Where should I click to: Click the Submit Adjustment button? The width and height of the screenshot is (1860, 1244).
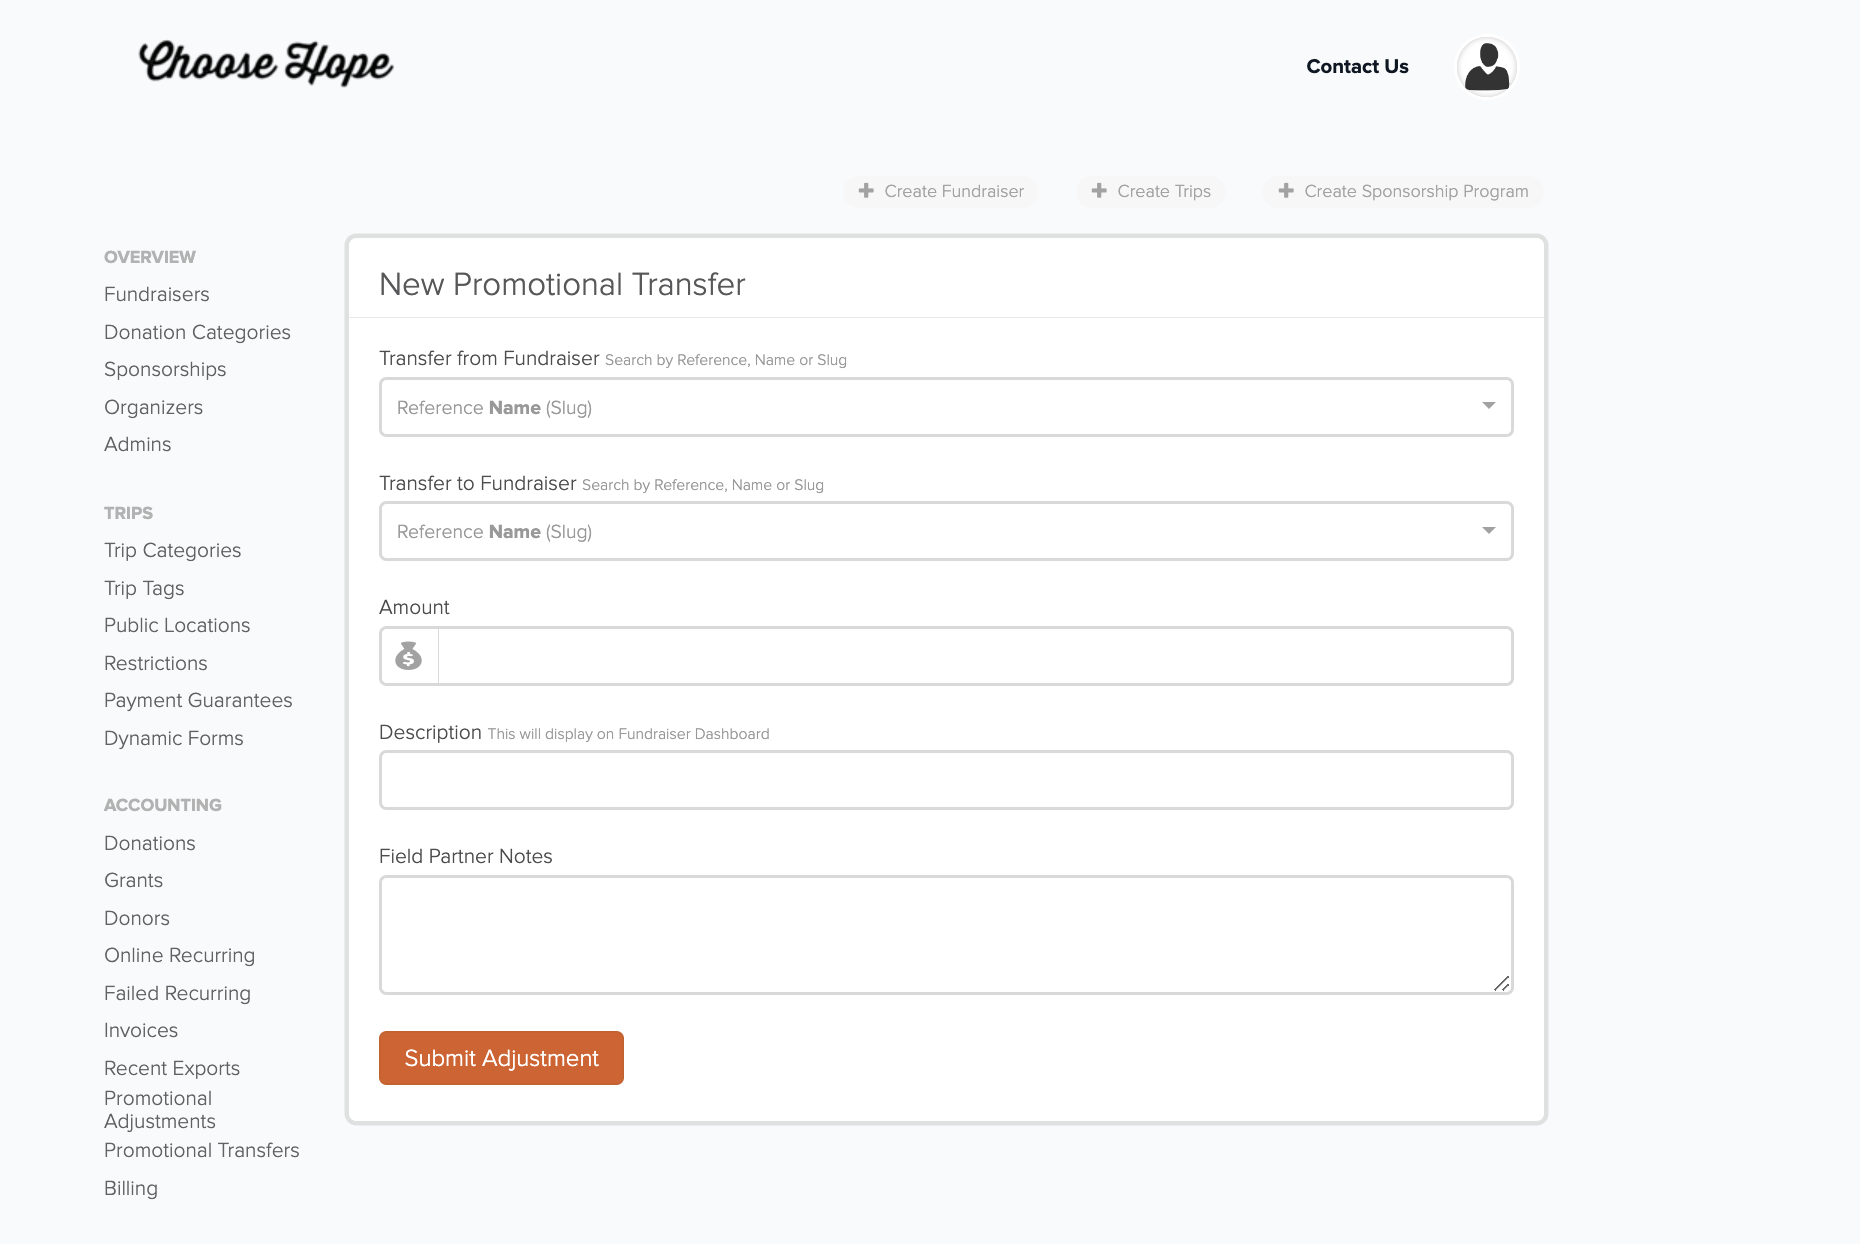pyautogui.click(x=501, y=1058)
